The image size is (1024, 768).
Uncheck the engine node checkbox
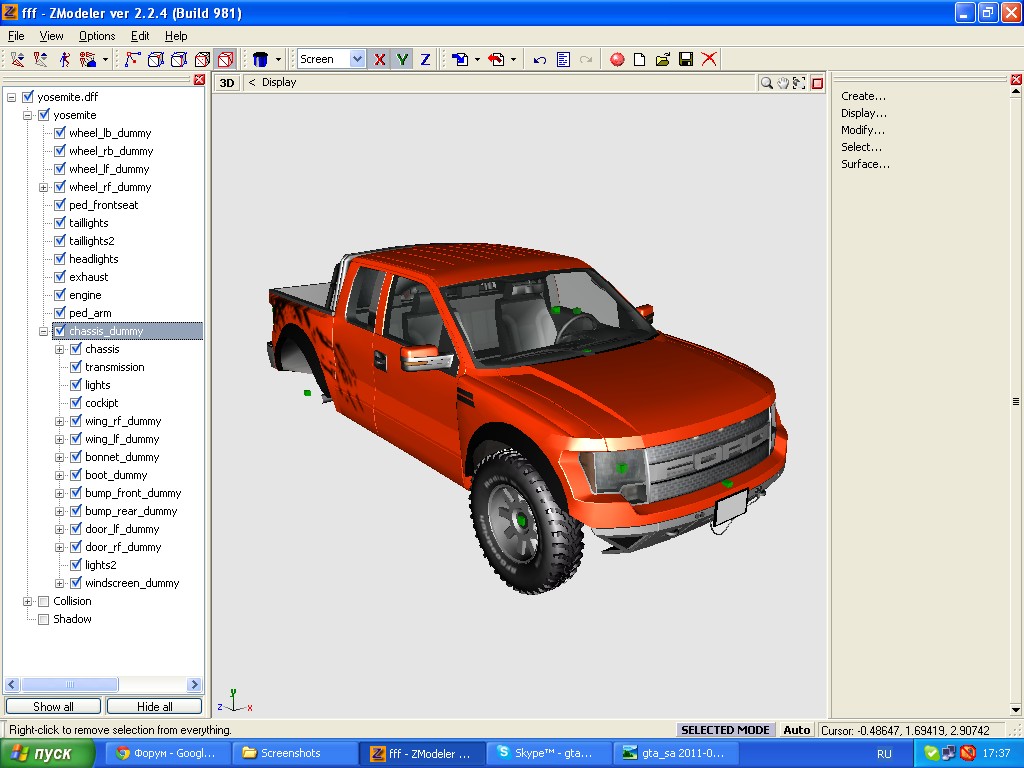point(60,295)
